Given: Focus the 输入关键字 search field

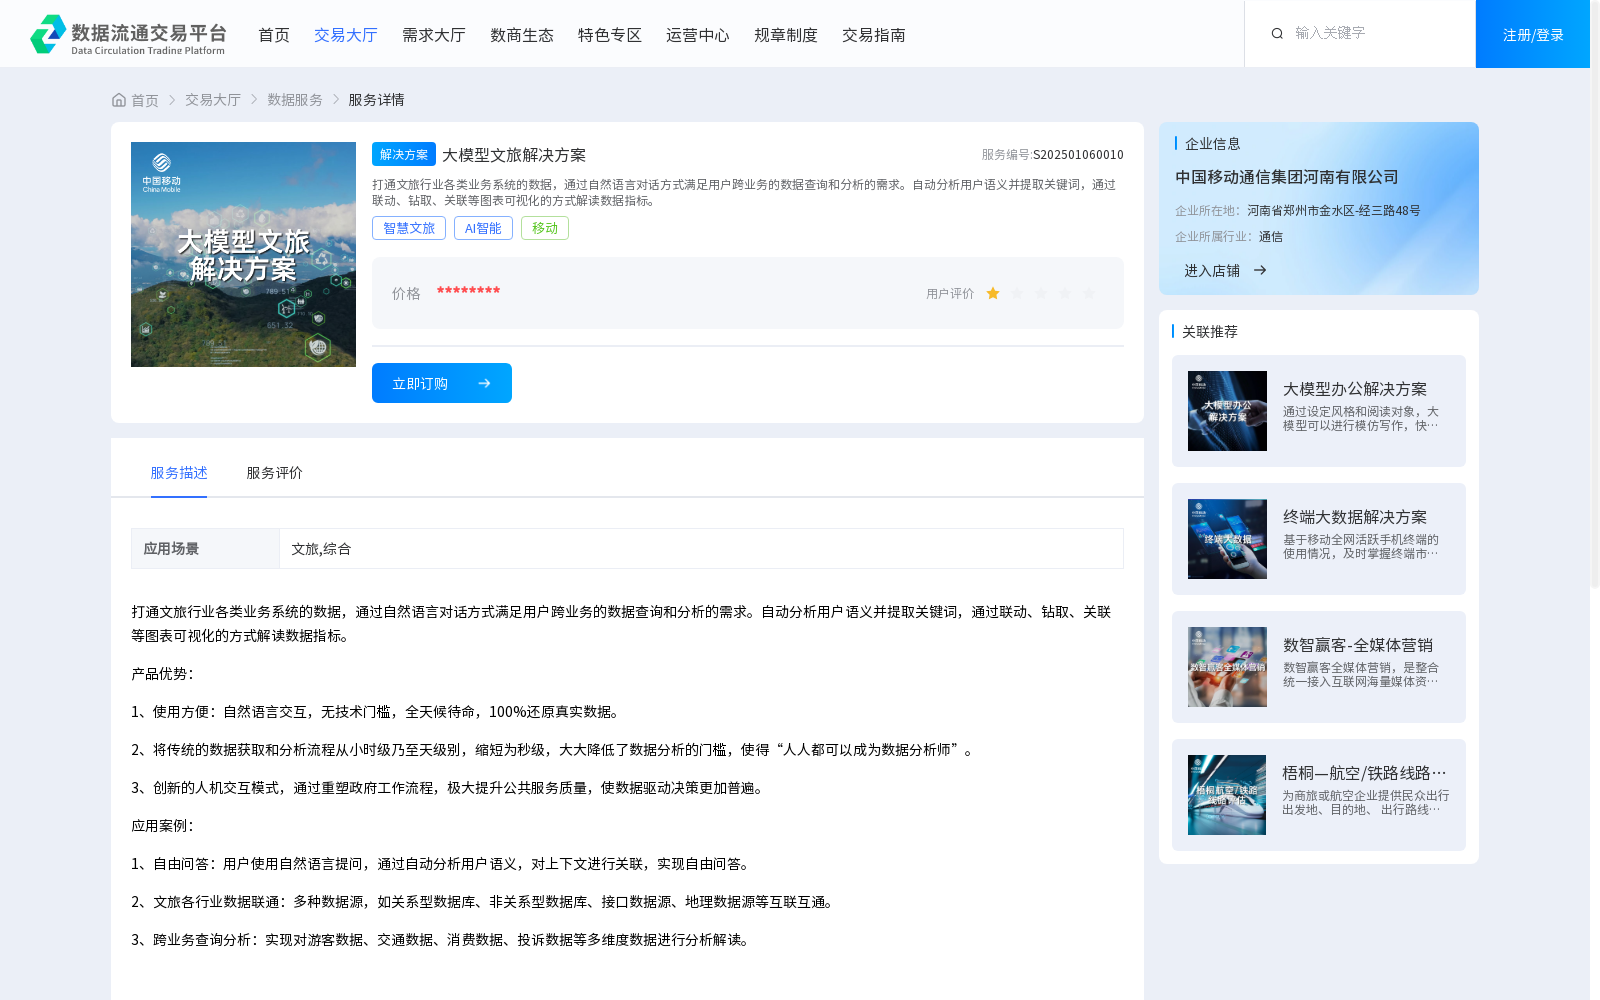Looking at the screenshot, I should [1375, 33].
